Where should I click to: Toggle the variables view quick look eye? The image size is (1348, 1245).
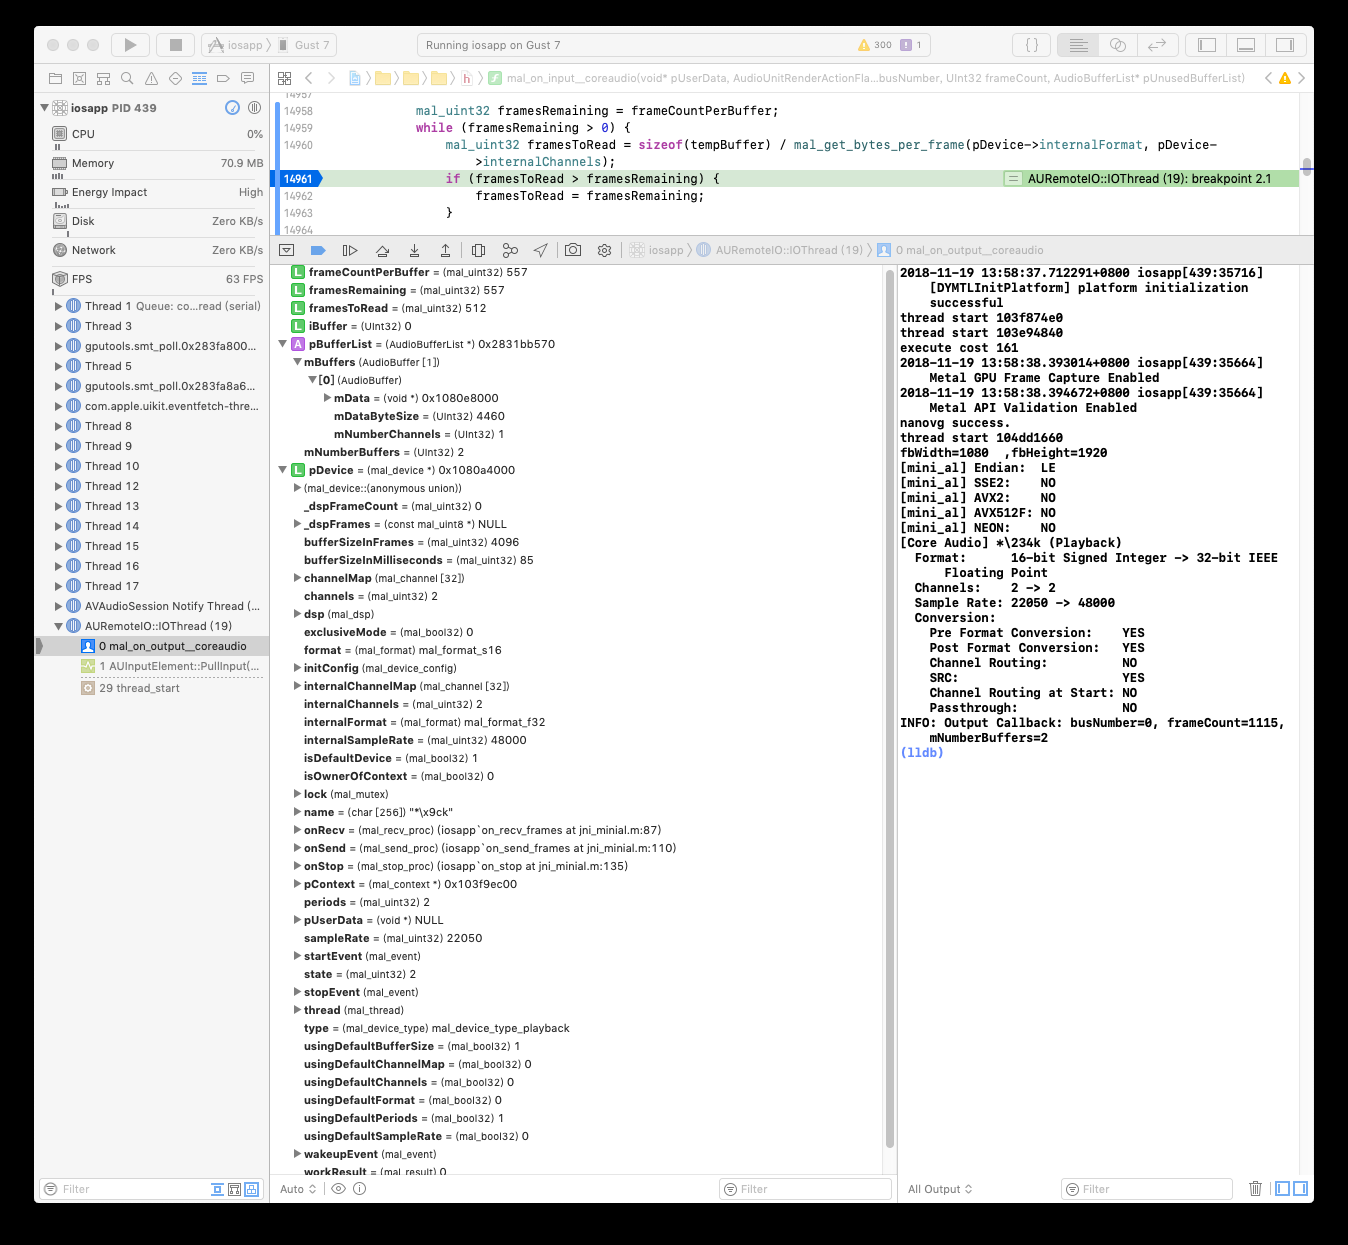click(x=339, y=1188)
